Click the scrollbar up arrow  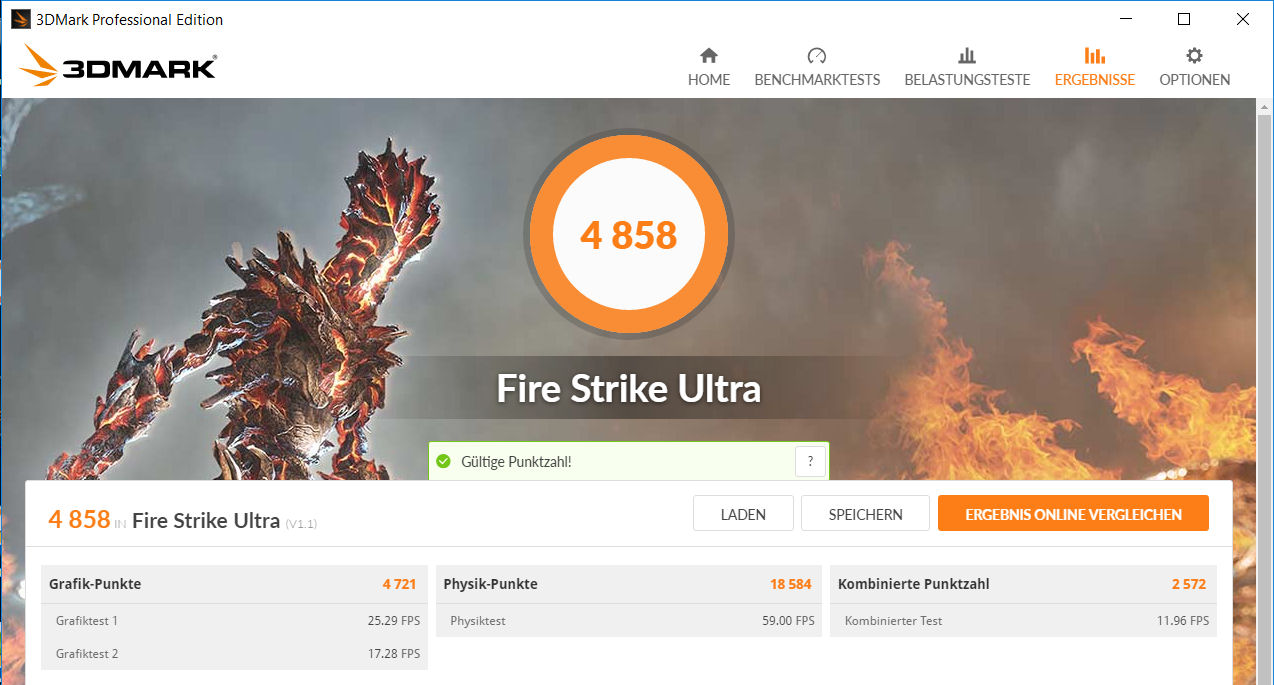pyautogui.click(x=1264, y=106)
